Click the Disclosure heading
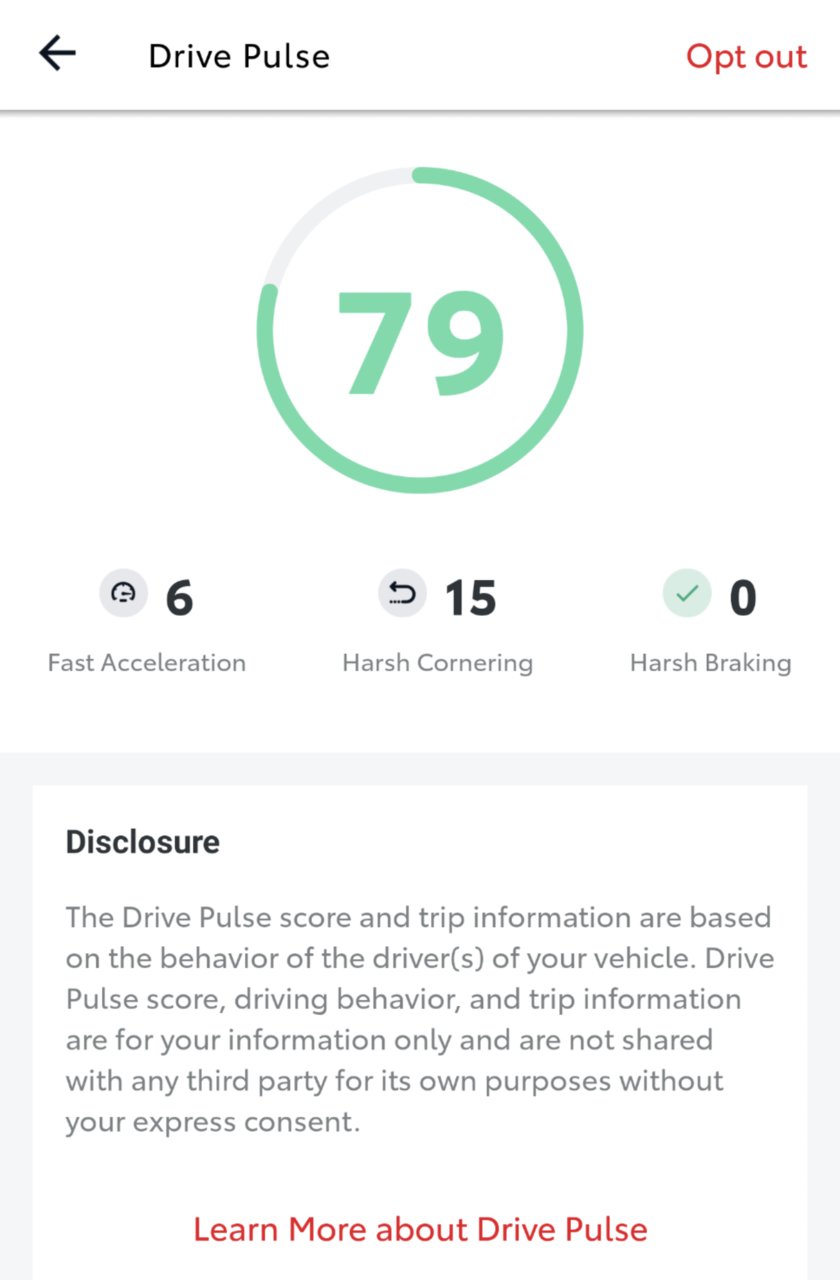This screenshot has width=840, height=1280. click(x=143, y=842)
